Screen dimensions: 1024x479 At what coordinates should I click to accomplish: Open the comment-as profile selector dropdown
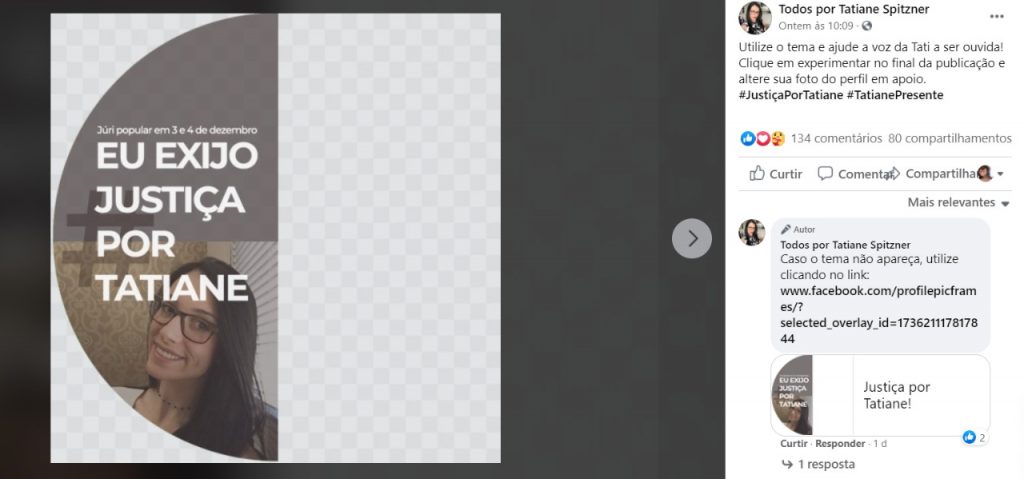(991, 173)
